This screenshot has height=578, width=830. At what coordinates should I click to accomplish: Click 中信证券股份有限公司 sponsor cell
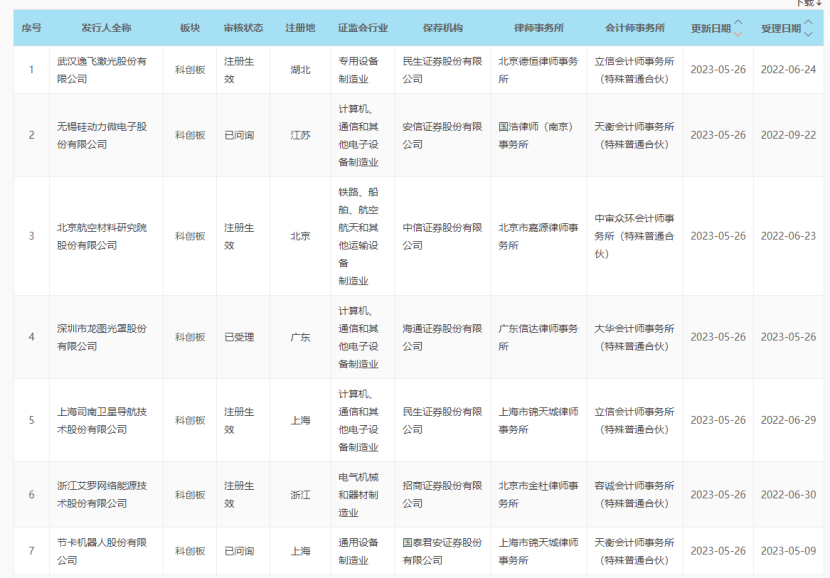coord(442,228)
